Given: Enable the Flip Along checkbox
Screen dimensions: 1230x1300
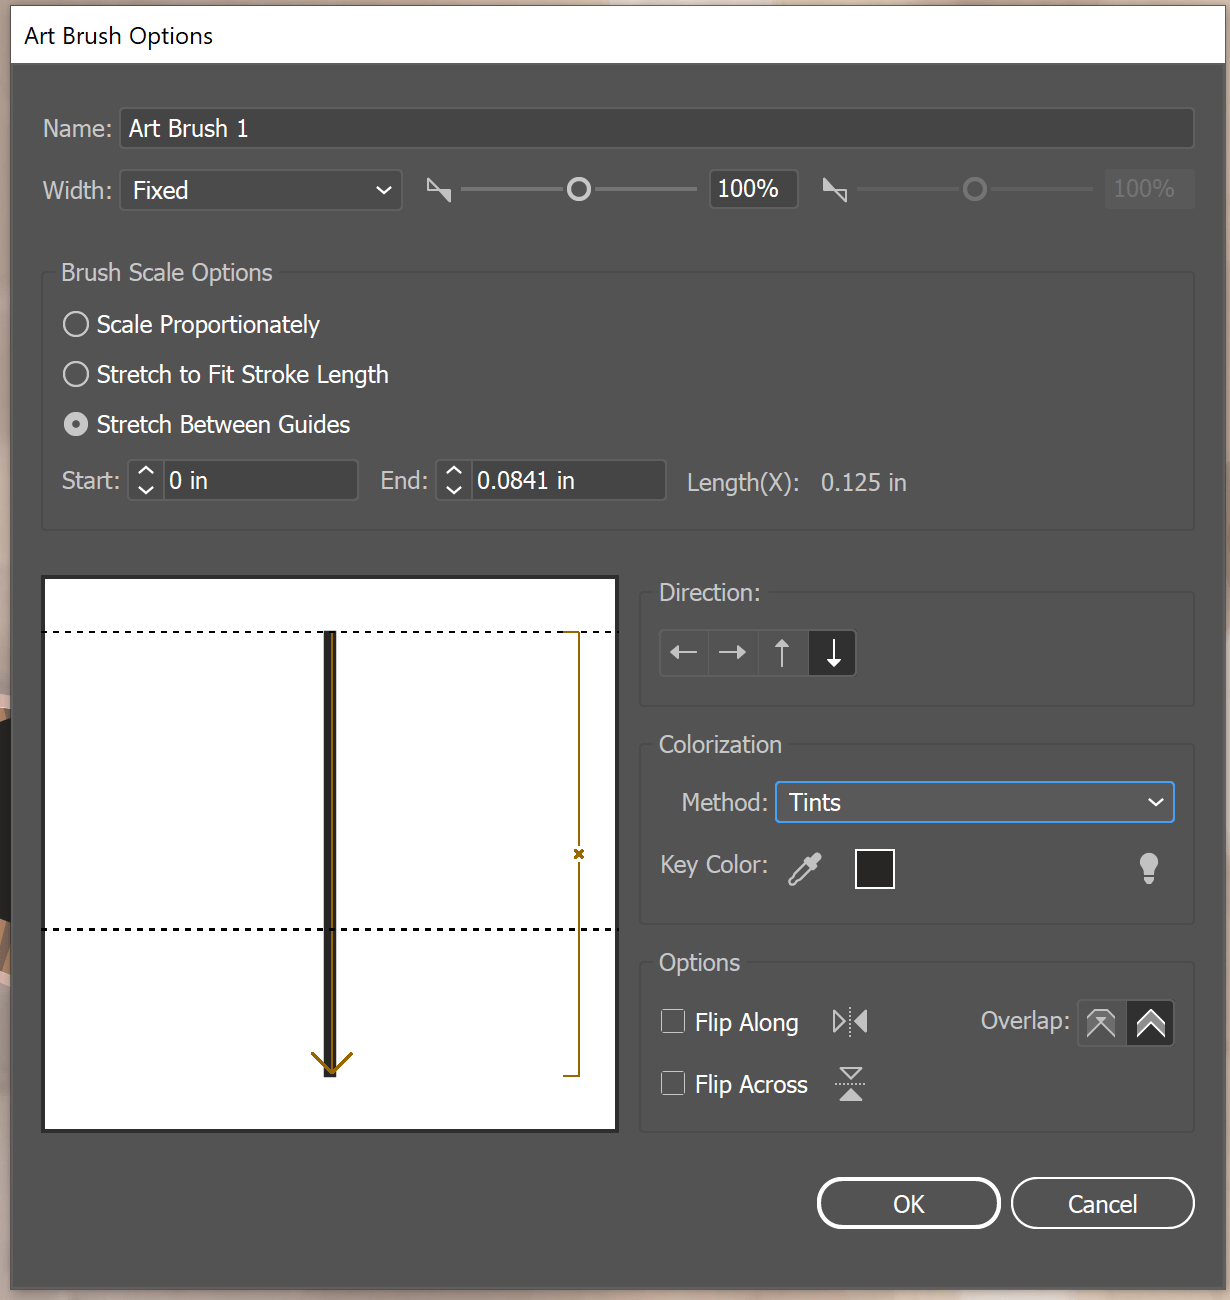Looking at the screenshot, I should click(672, 1021).
